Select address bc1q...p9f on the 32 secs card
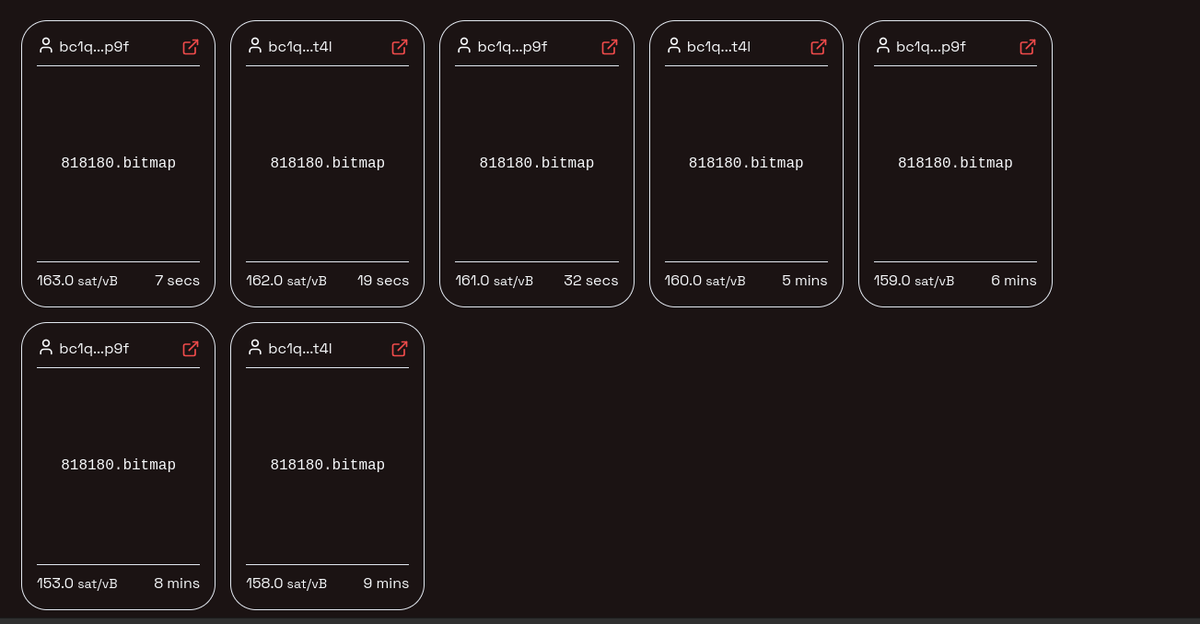Viewport: 1200px width, 624px height. (x=512, y=47)
